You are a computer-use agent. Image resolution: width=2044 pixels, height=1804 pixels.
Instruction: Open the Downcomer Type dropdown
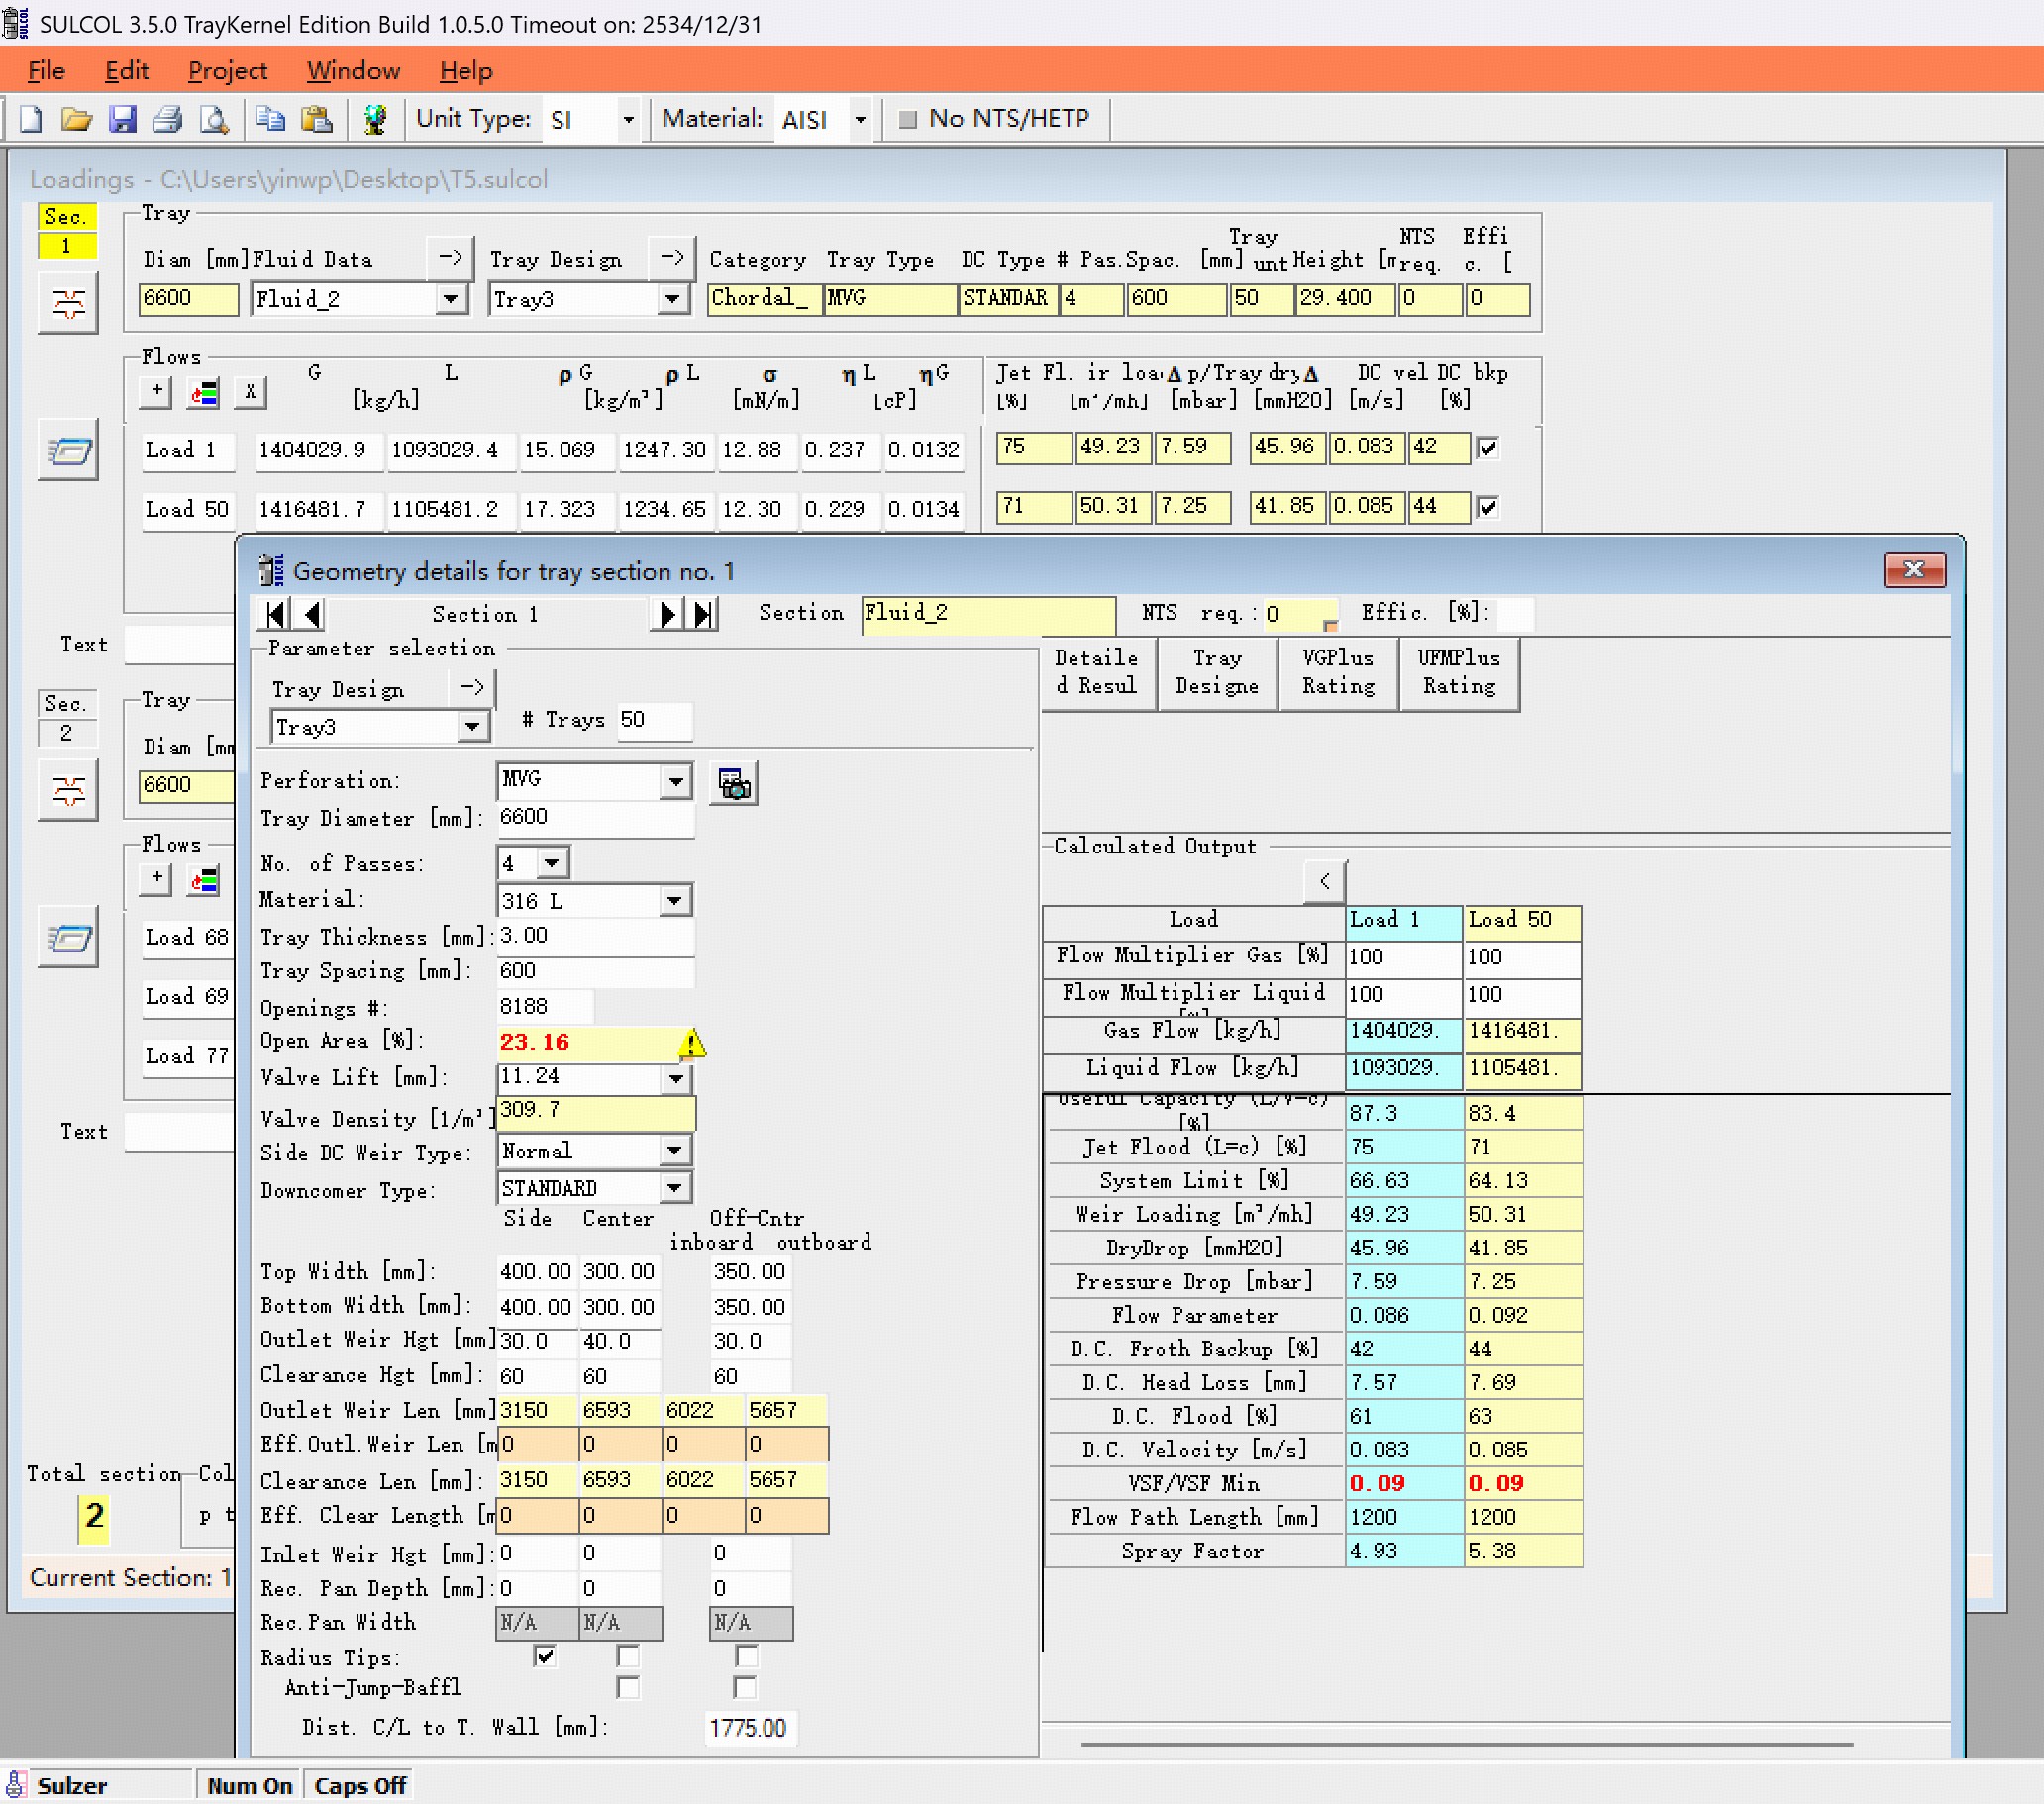676,1188
